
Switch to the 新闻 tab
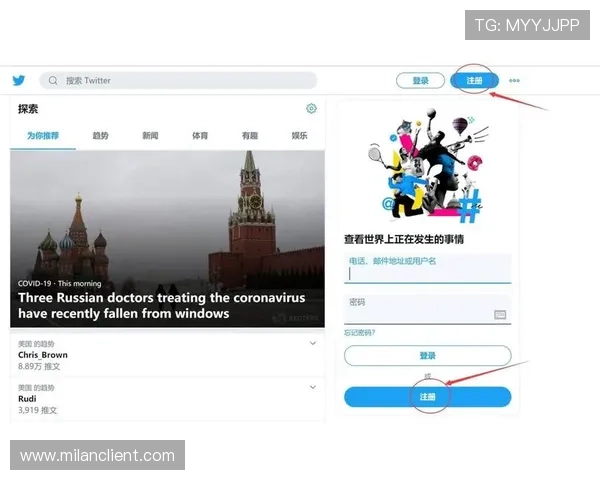point(150,136)
